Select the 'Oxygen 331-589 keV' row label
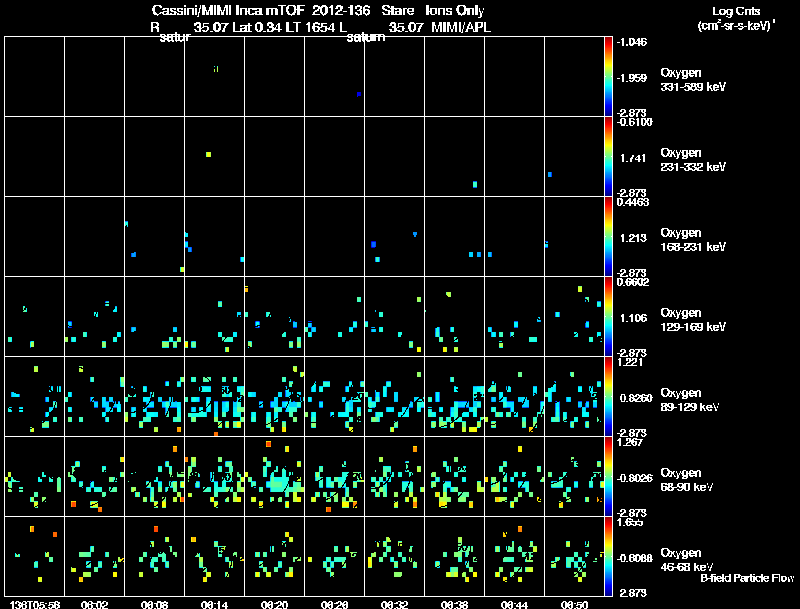This screenshot has height=609, width=800. 693,80
